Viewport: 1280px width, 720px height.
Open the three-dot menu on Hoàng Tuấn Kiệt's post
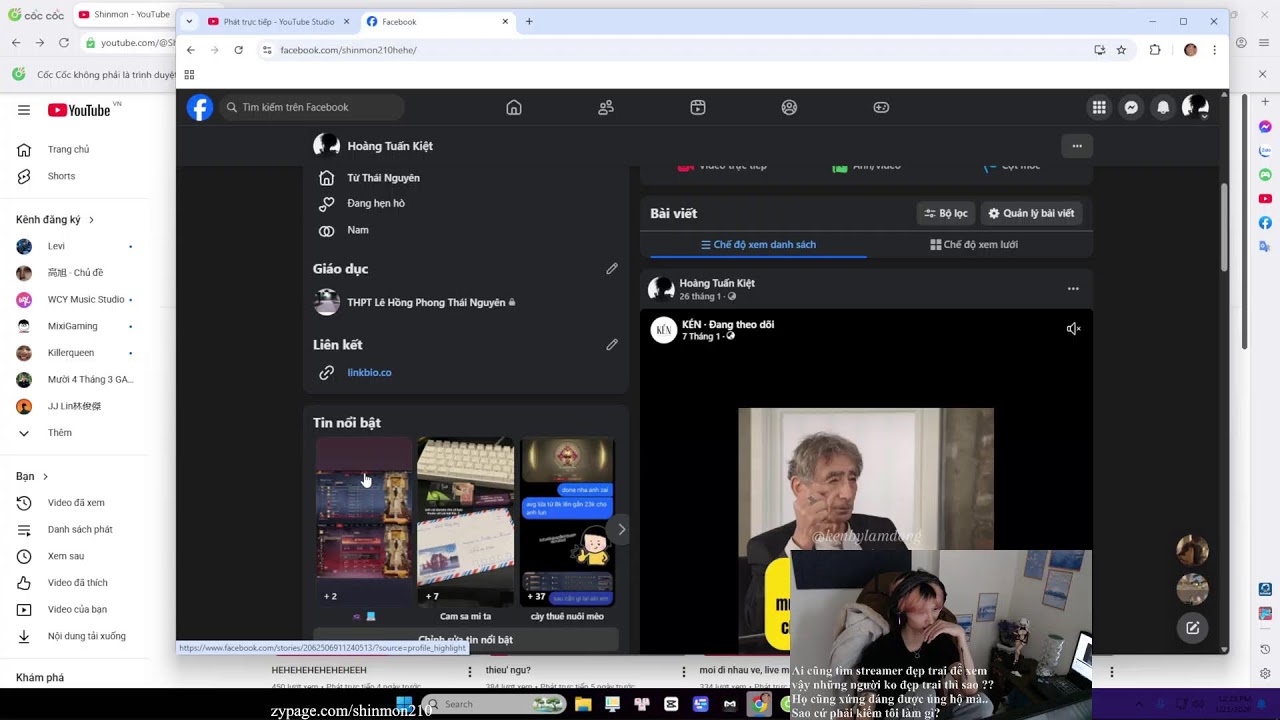click(x=1073, y=289)
